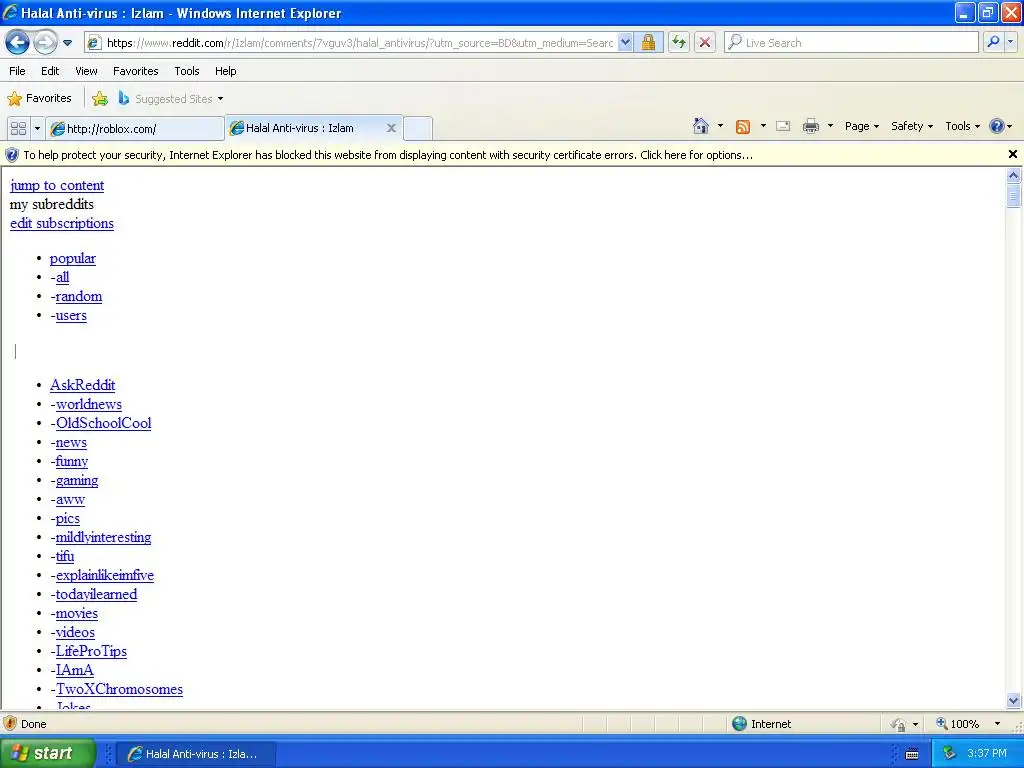1024x768 pixels.
Task: Open the 'popular' link
Action: tap(72, 259)
